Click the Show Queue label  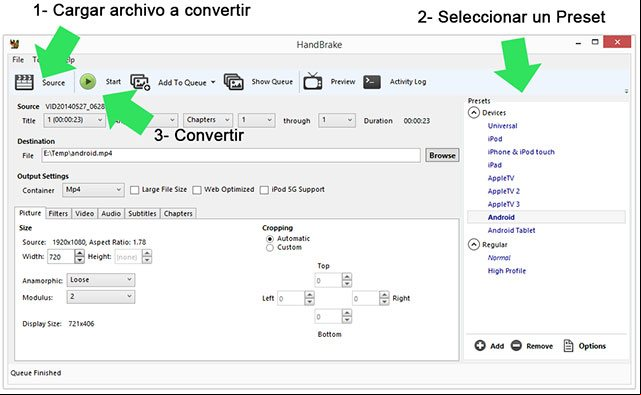click(272, 82)
